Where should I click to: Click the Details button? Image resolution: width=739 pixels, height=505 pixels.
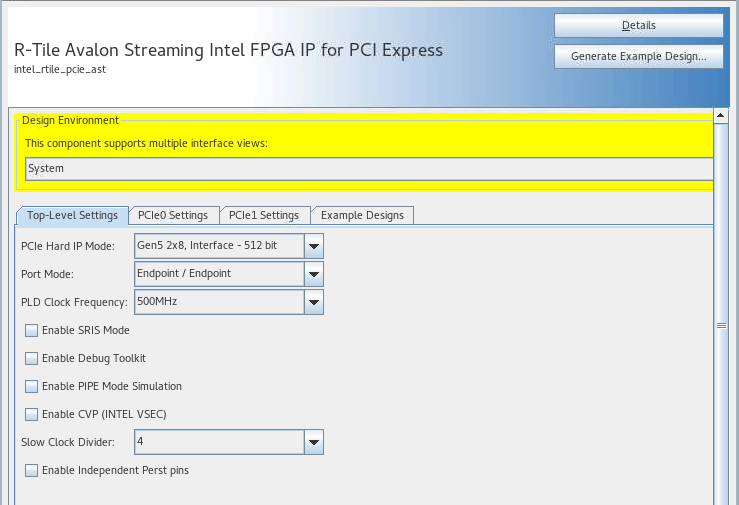coord(638,25)
